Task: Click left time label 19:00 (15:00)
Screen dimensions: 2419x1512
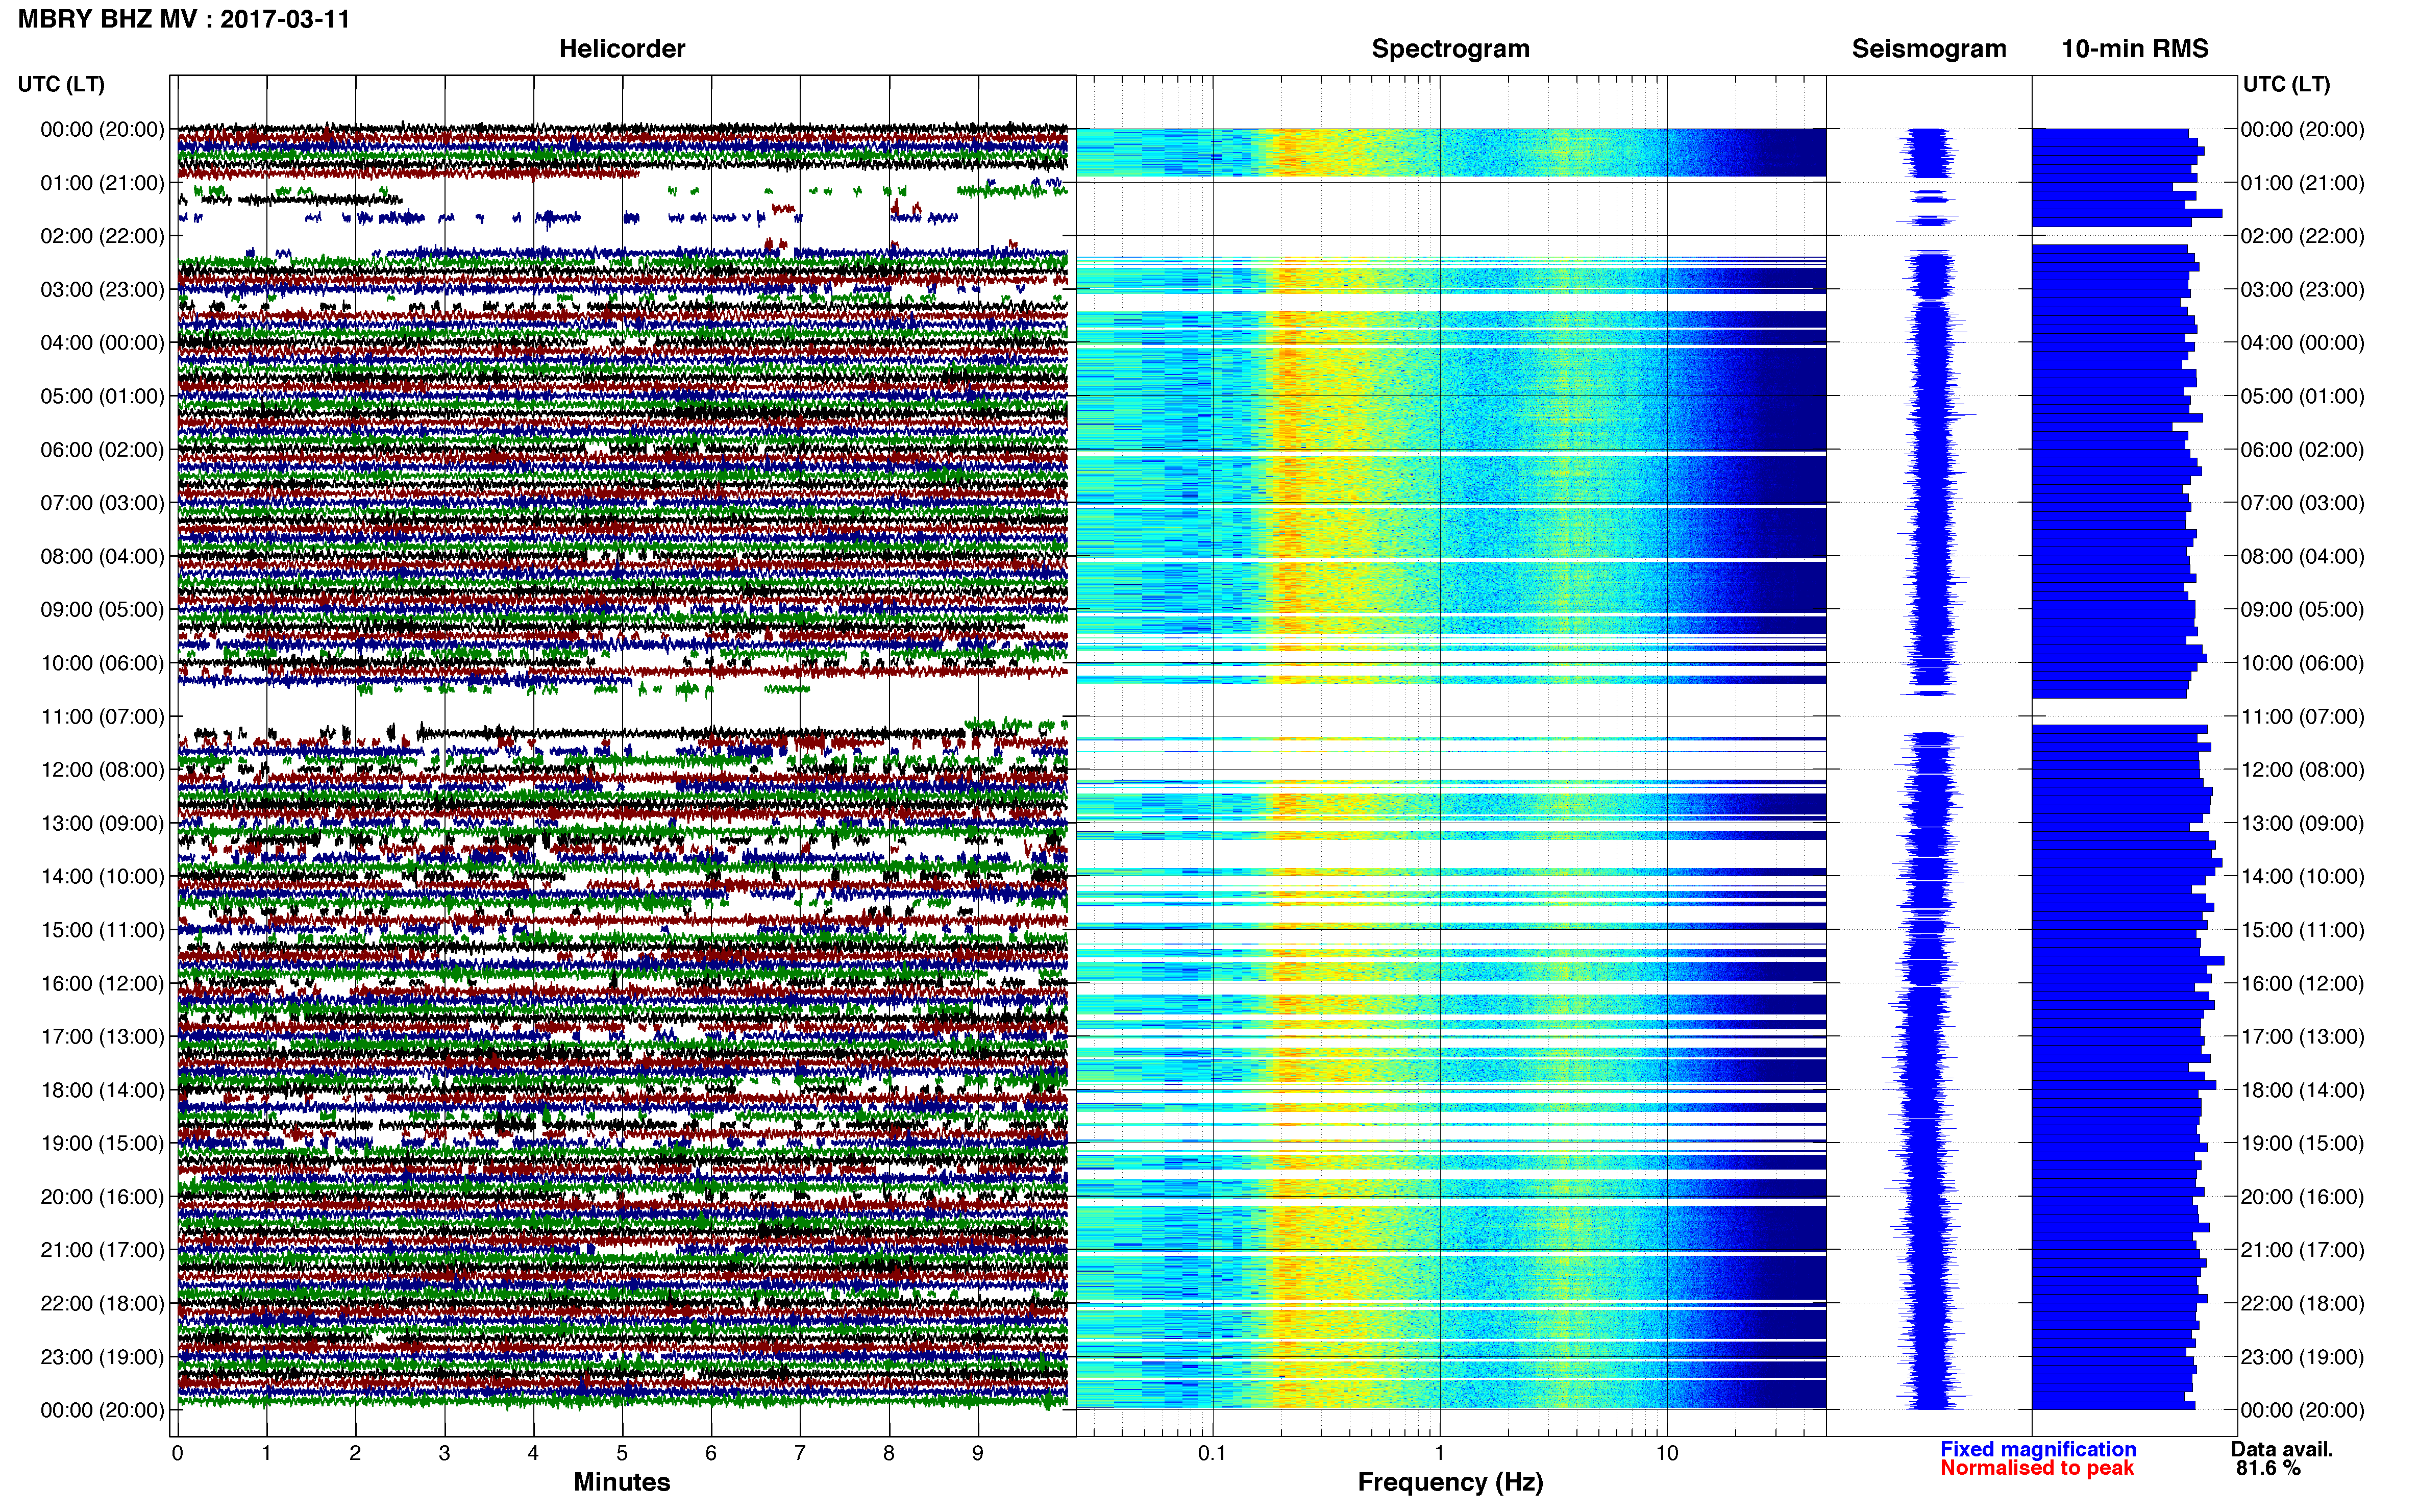Action: click(102, 1143)
